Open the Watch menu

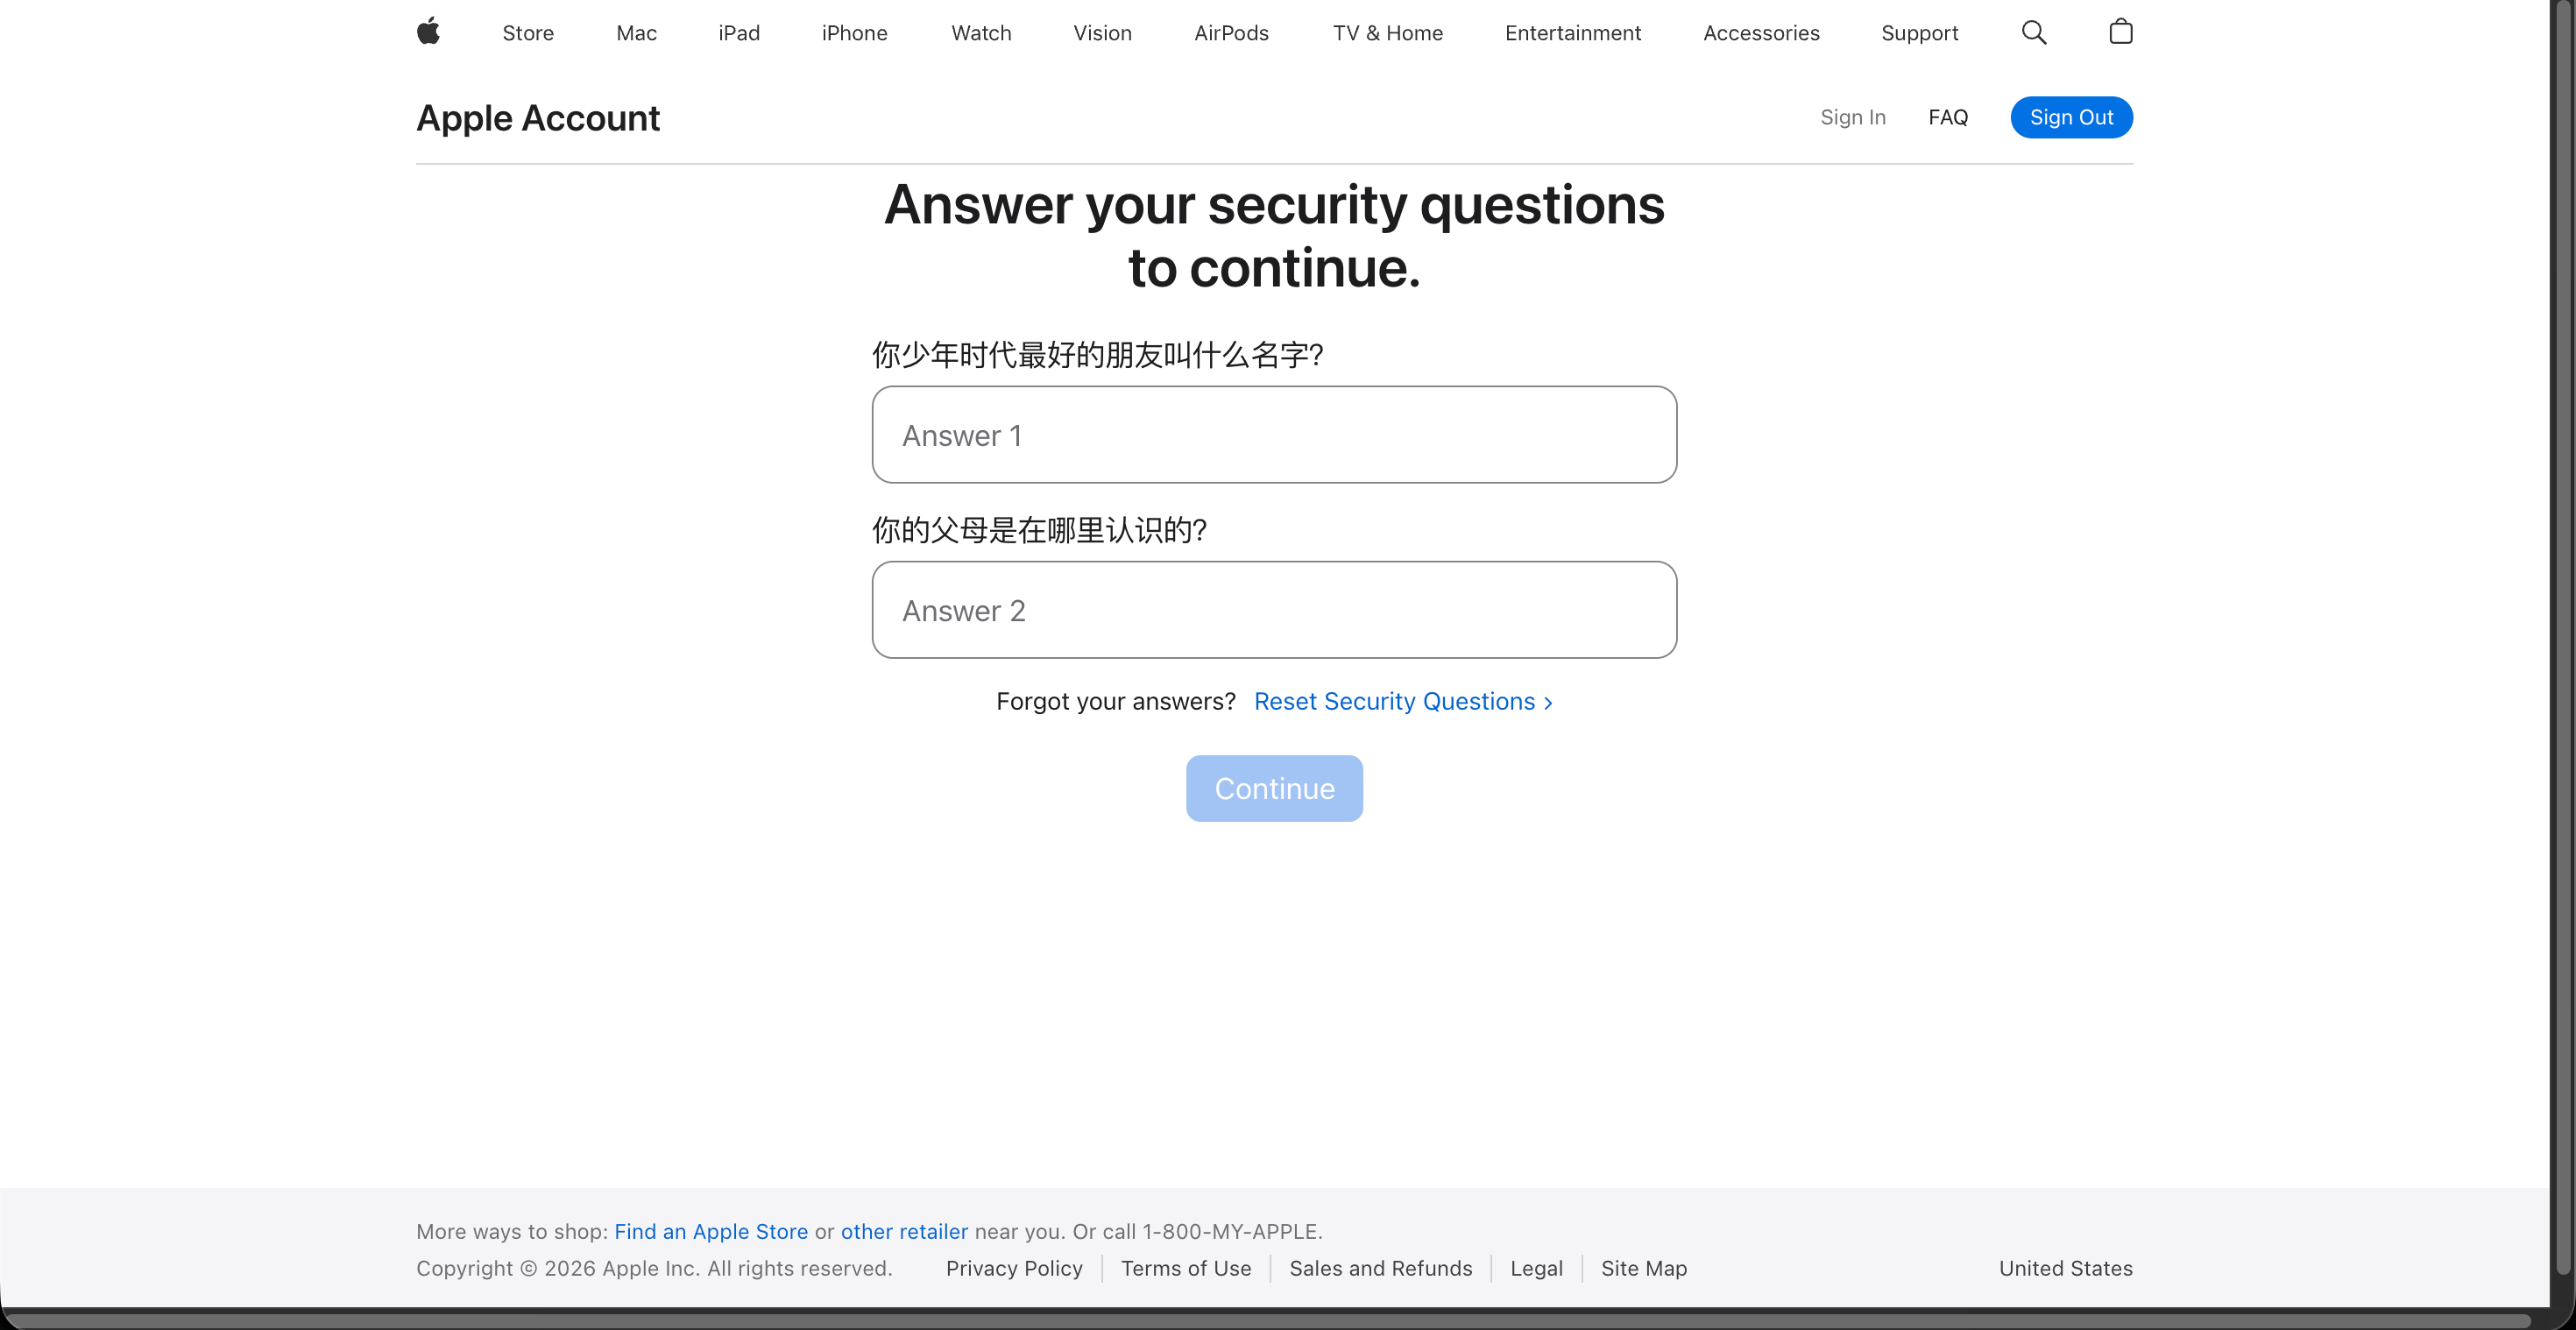981,33
